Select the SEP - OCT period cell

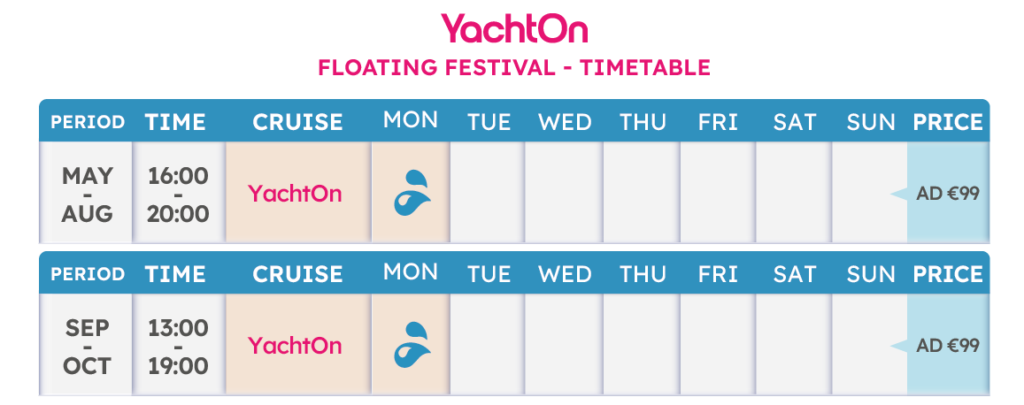coord(87,346)
